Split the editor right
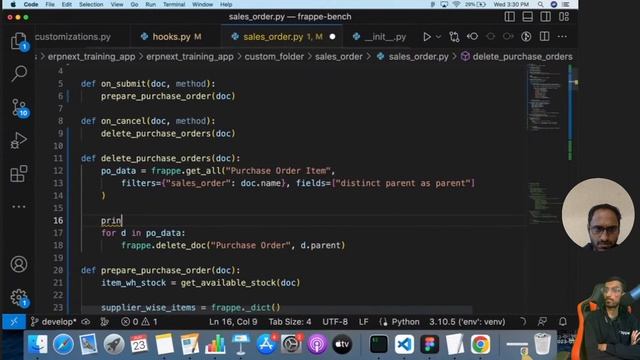Viewport: 640px width, 360px height. (544, 37)
